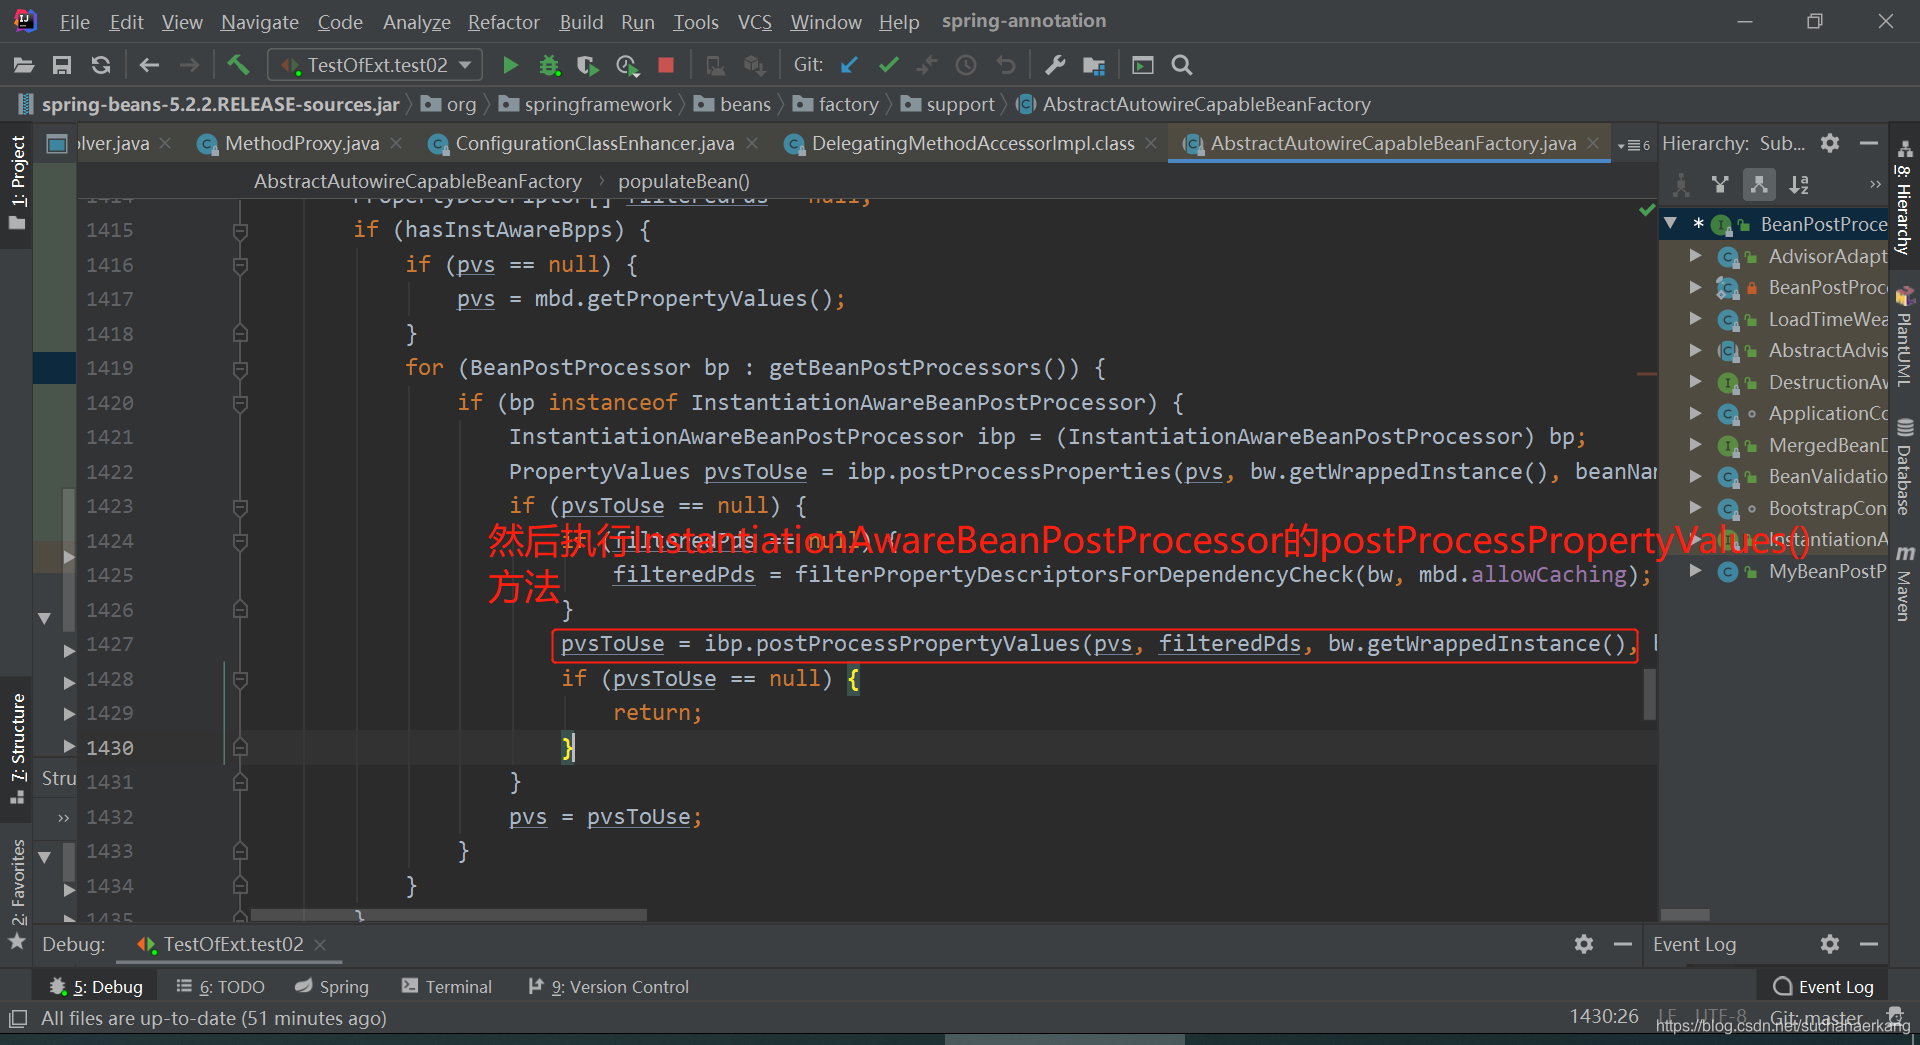This screenshot has height=1045, width=1920.
Task: Toggle code fold marker at line 1415
Action: pyautogui.click(x=240, y=231)
